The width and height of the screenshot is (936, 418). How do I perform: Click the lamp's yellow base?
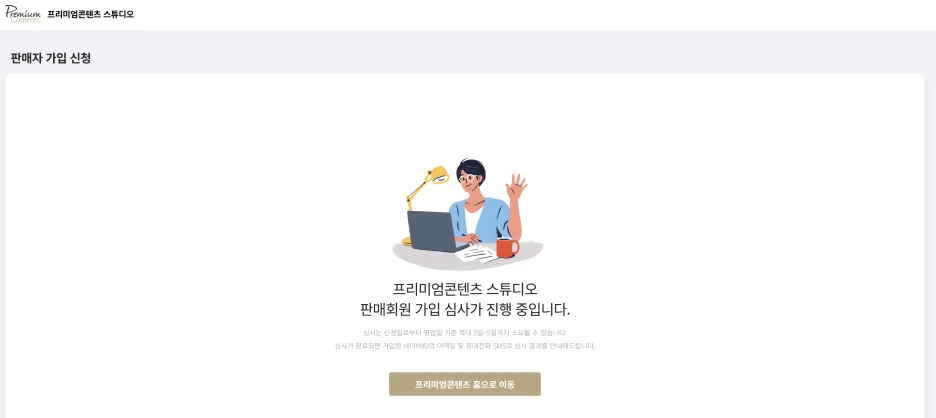tap(407, 241)
